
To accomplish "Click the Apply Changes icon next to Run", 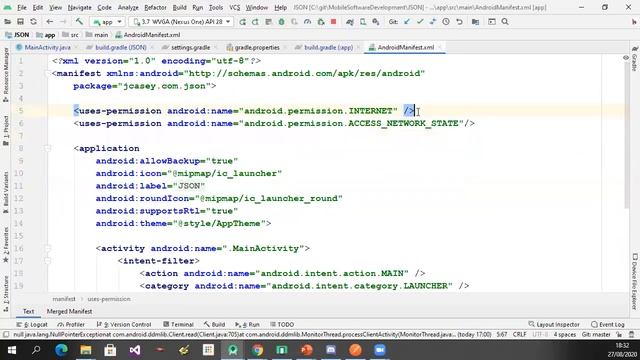I will [x=256, y=22].
